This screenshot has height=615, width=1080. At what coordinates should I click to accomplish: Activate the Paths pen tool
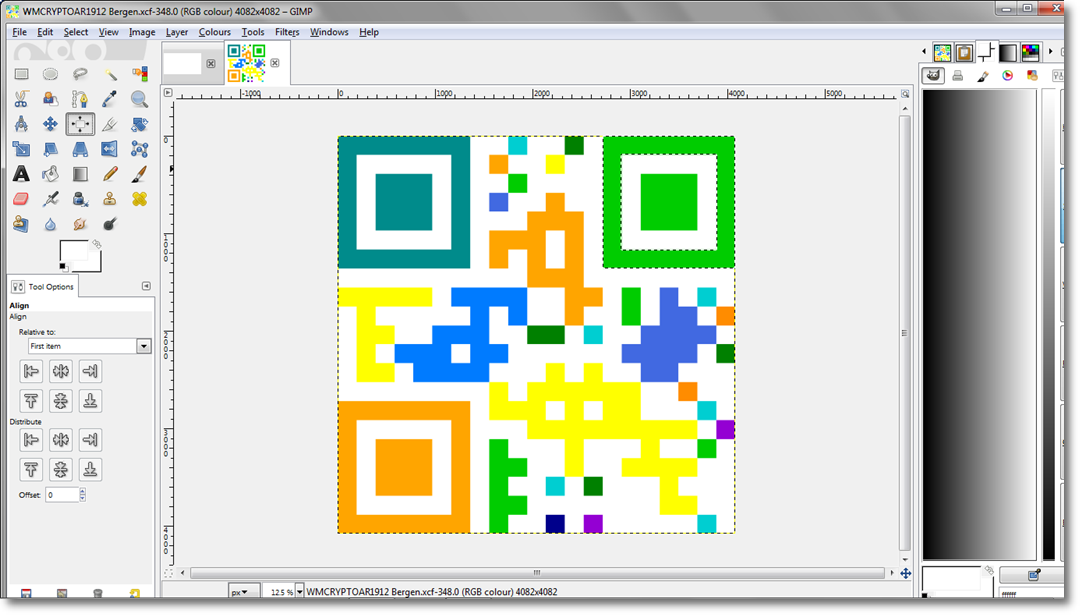click(80, 99)
